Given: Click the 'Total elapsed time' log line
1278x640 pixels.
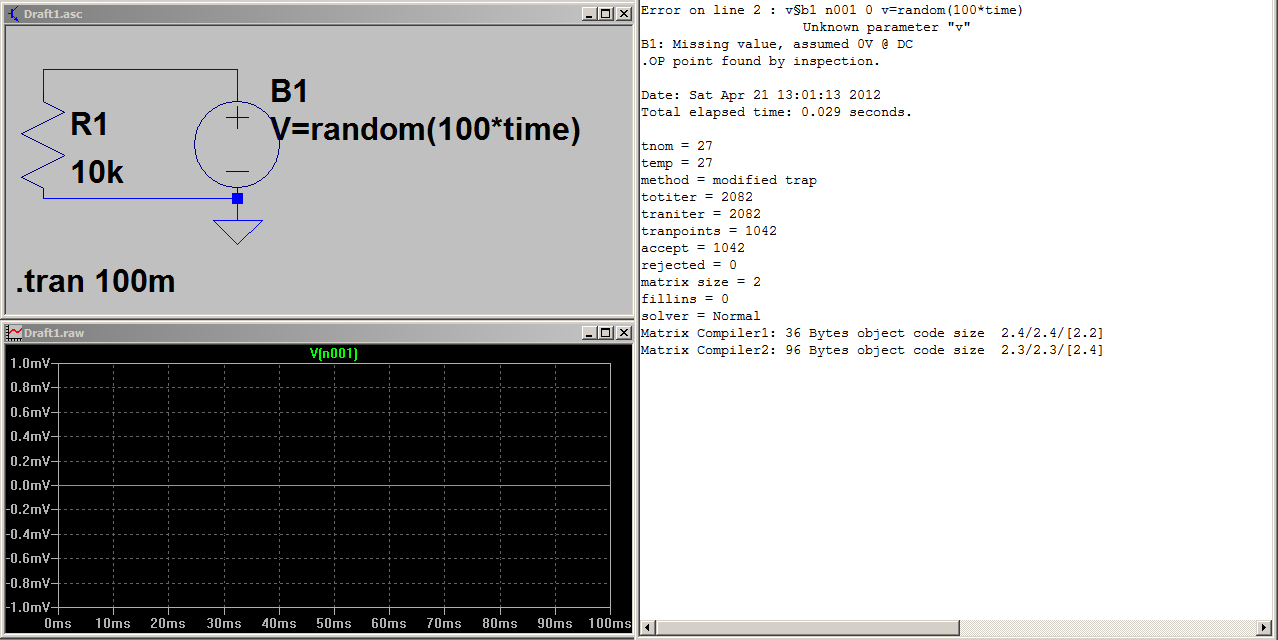Looking at the screenshot, I should (777, 112).
